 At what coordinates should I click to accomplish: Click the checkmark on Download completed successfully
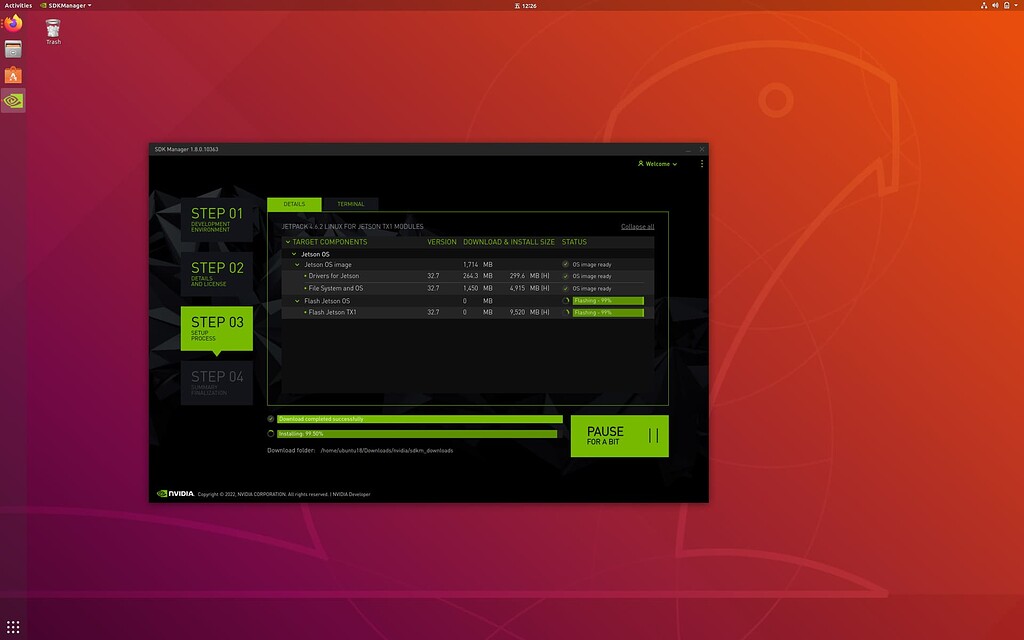(270, 419)
